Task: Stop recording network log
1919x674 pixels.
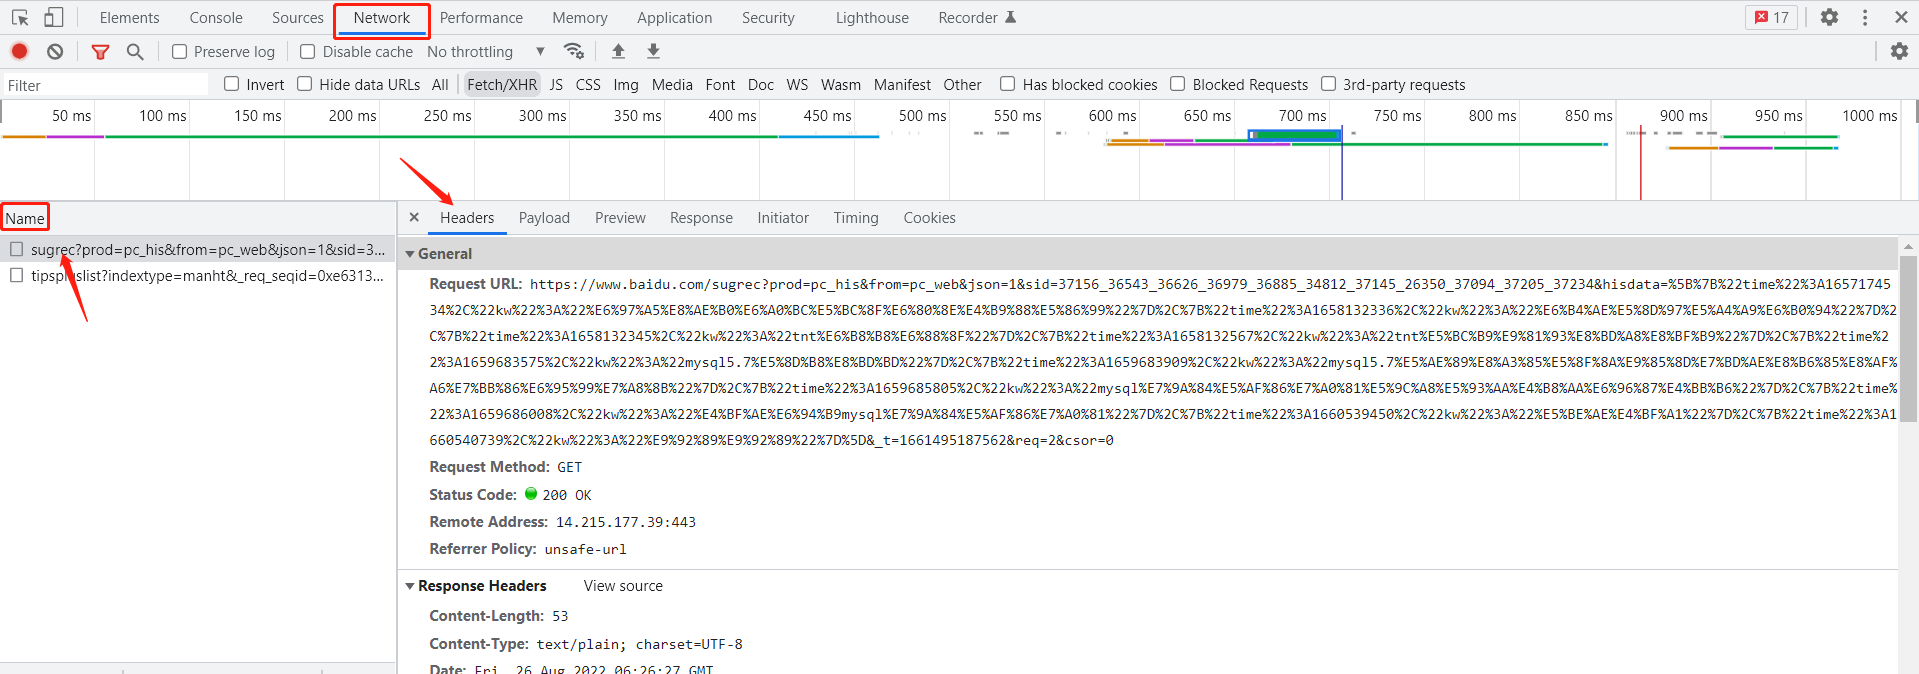Action: point(19,51)
